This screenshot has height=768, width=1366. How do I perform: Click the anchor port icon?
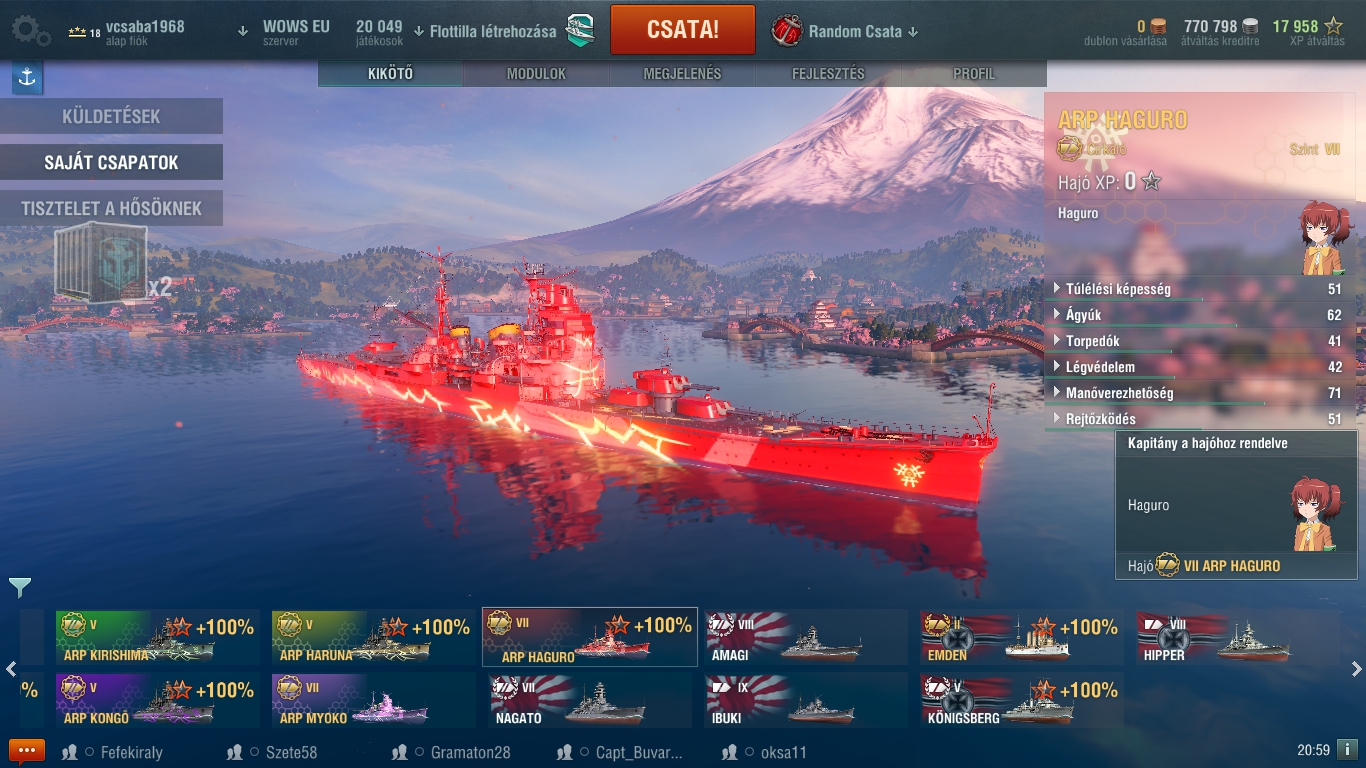pyautogui.click(x=27, y=78)
